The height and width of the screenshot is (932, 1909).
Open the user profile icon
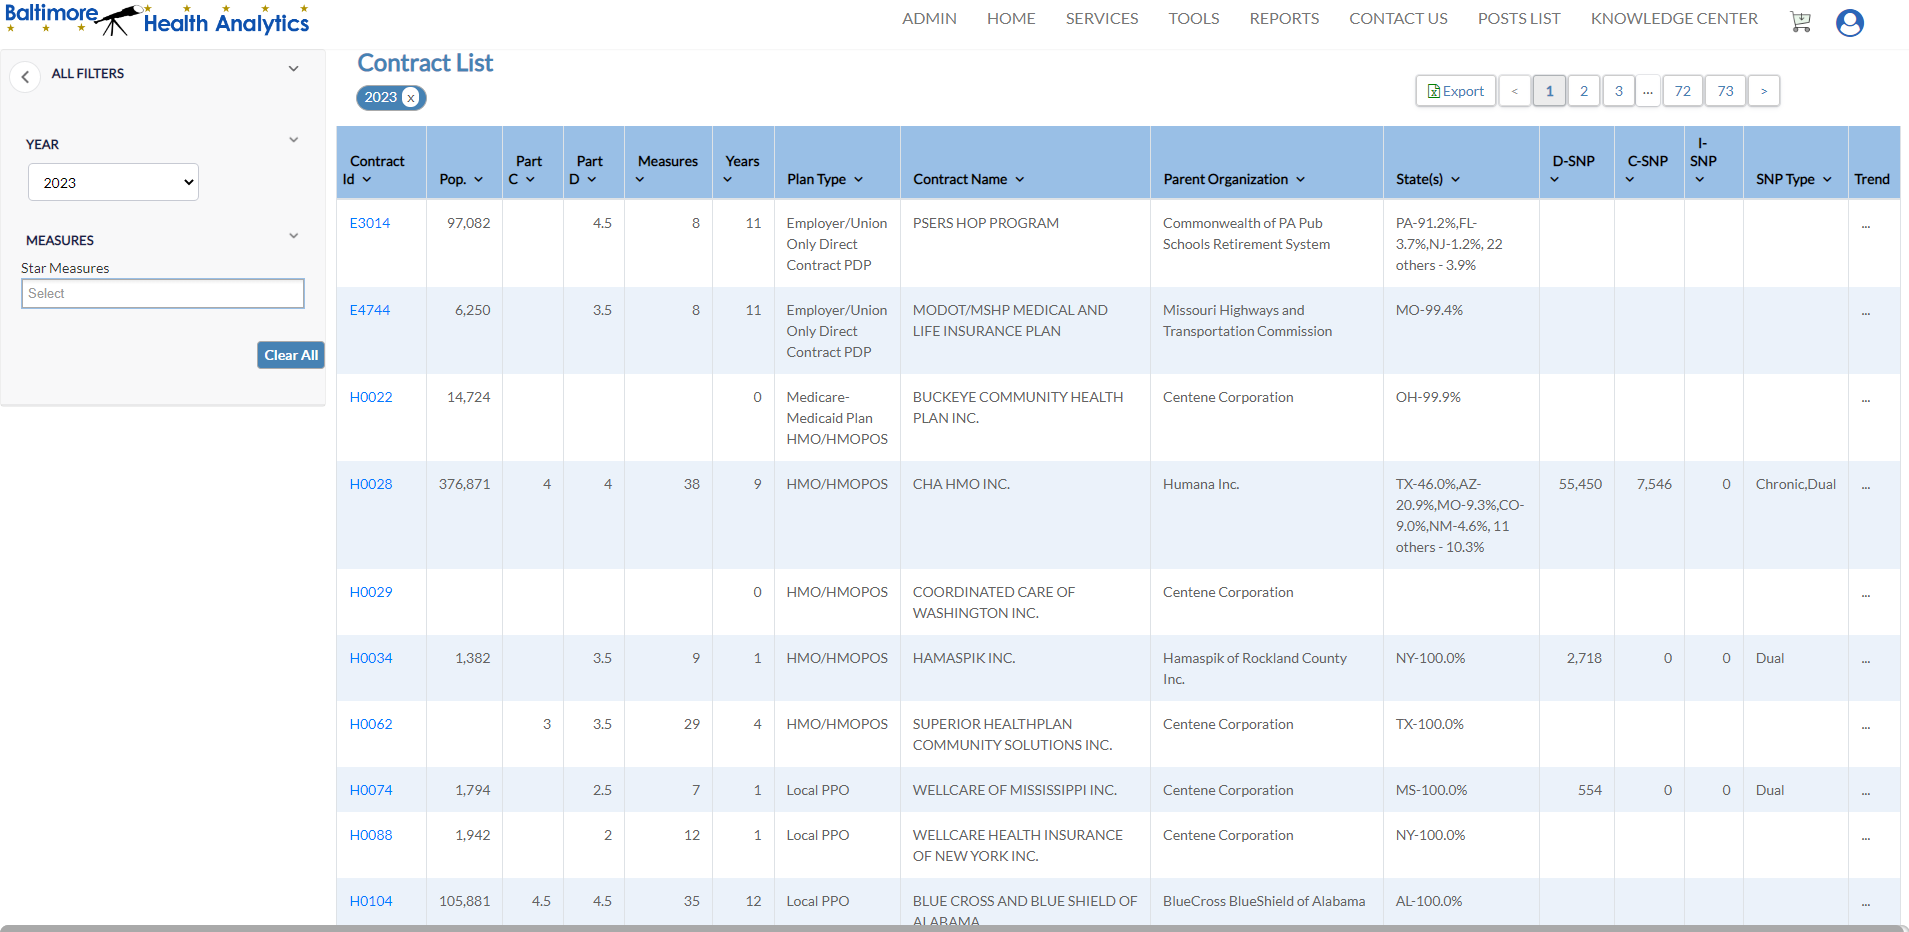coord(1850,22)
